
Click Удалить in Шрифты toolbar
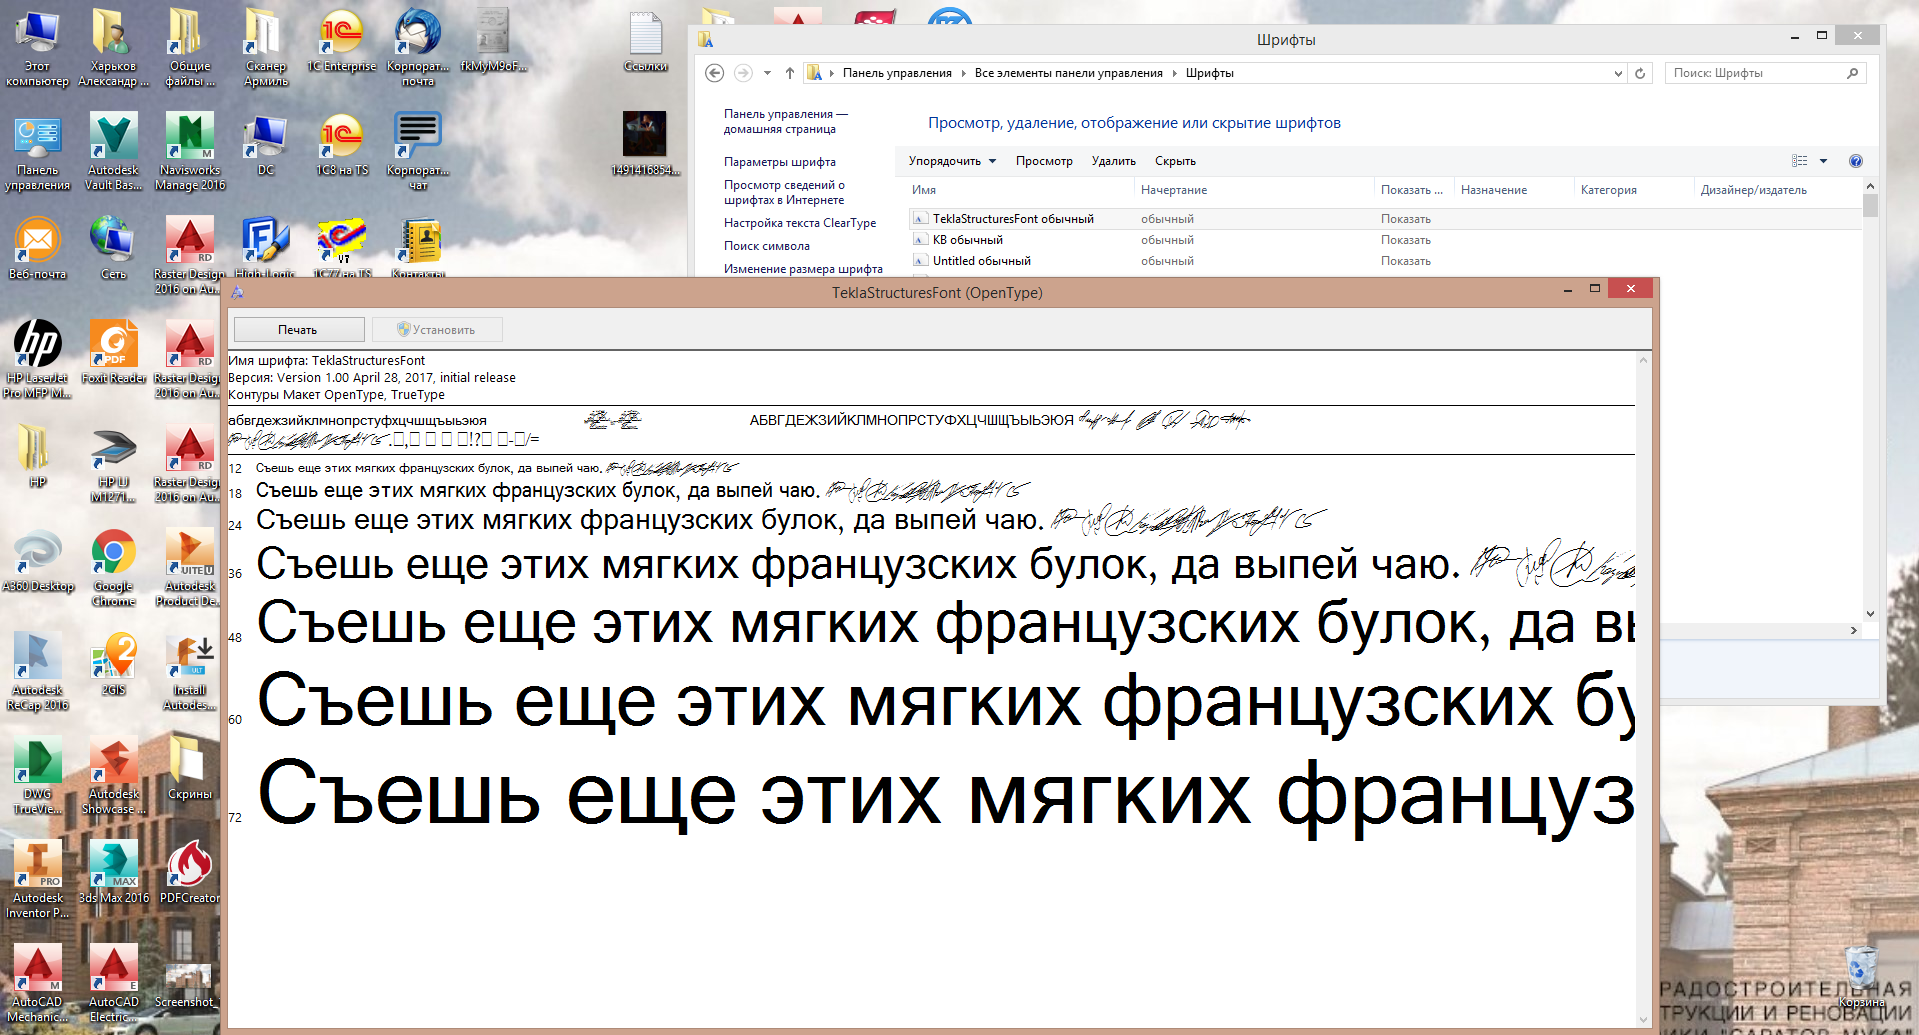click(x=1114, y=161)
